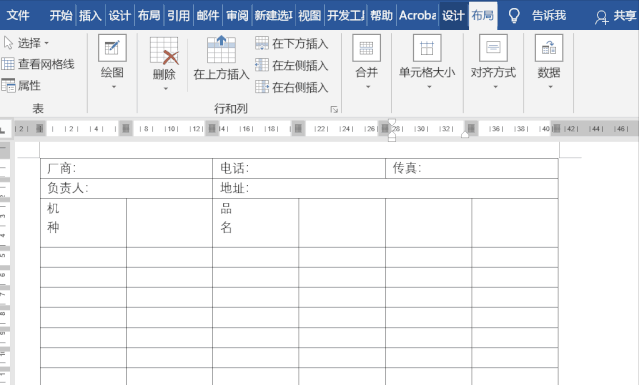The height and width of the screenshot is (385, 639).
Task: Click the 机种 table cell
Action: pyautogui.click(x=83, y=223)
